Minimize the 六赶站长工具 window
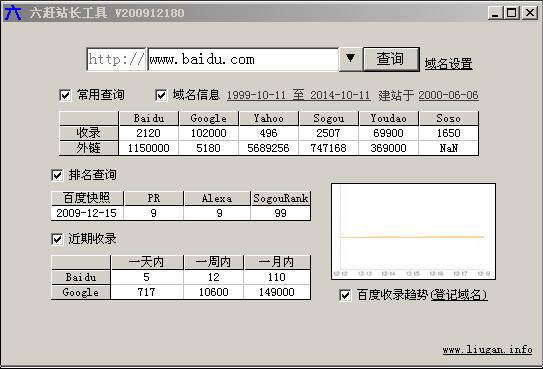 pyautogui.click(x=495, y=13)
